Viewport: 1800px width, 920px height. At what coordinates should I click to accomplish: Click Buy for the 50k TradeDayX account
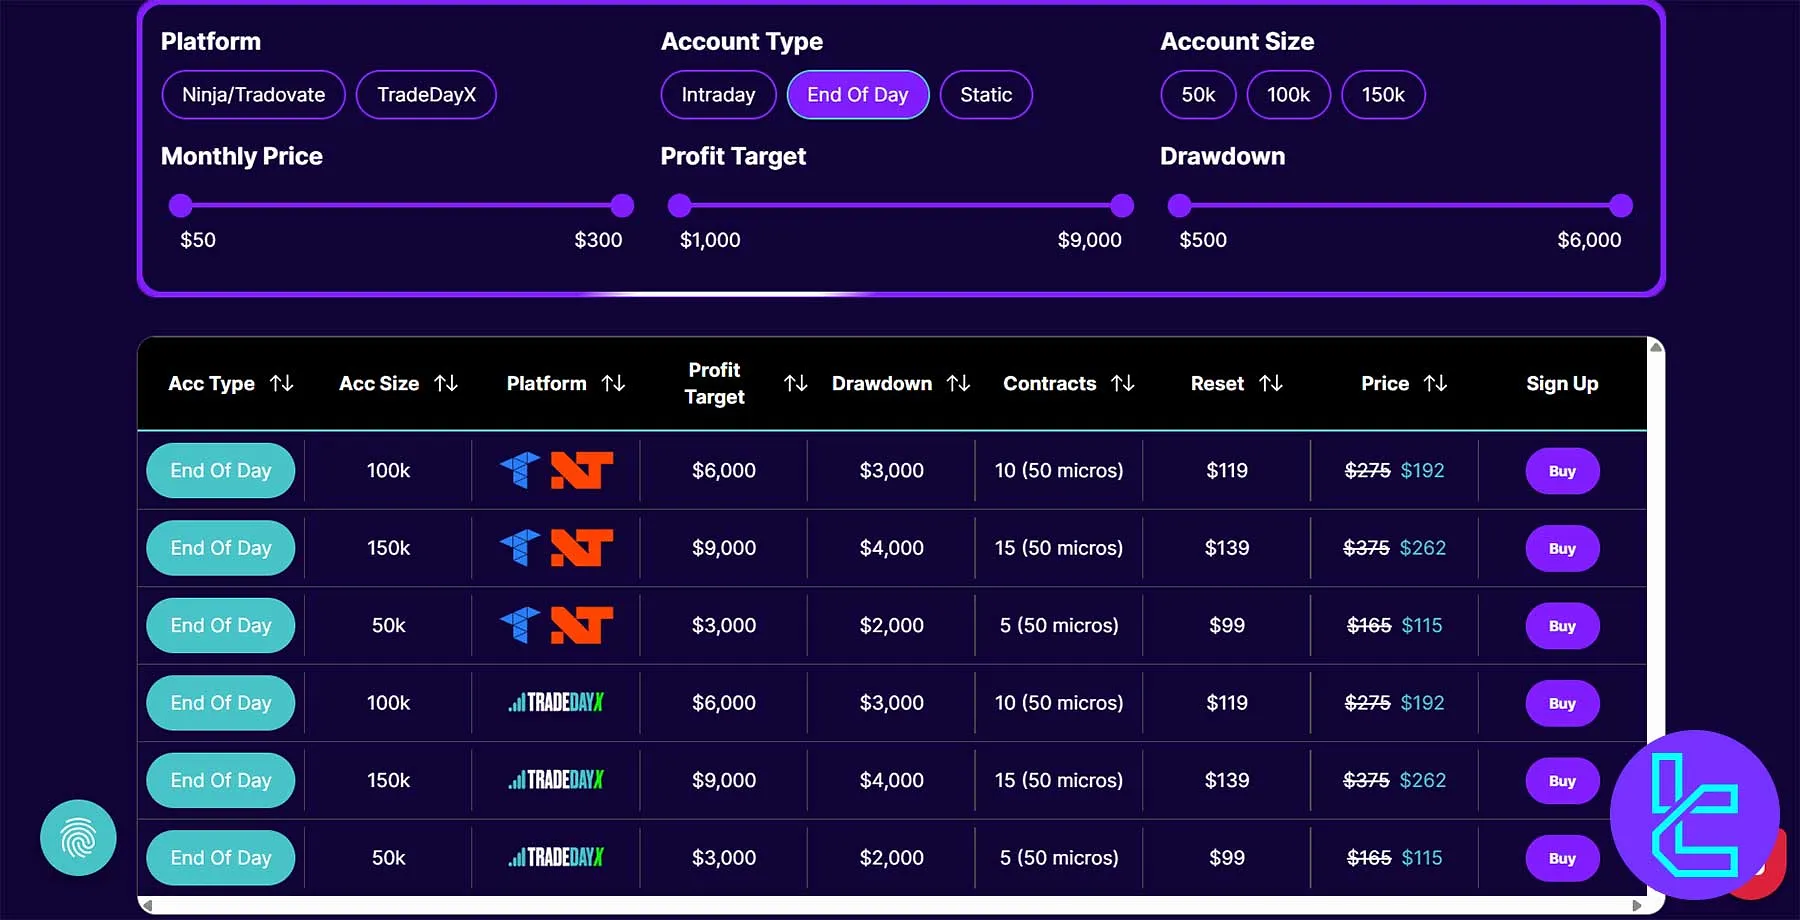point(1562,857)
